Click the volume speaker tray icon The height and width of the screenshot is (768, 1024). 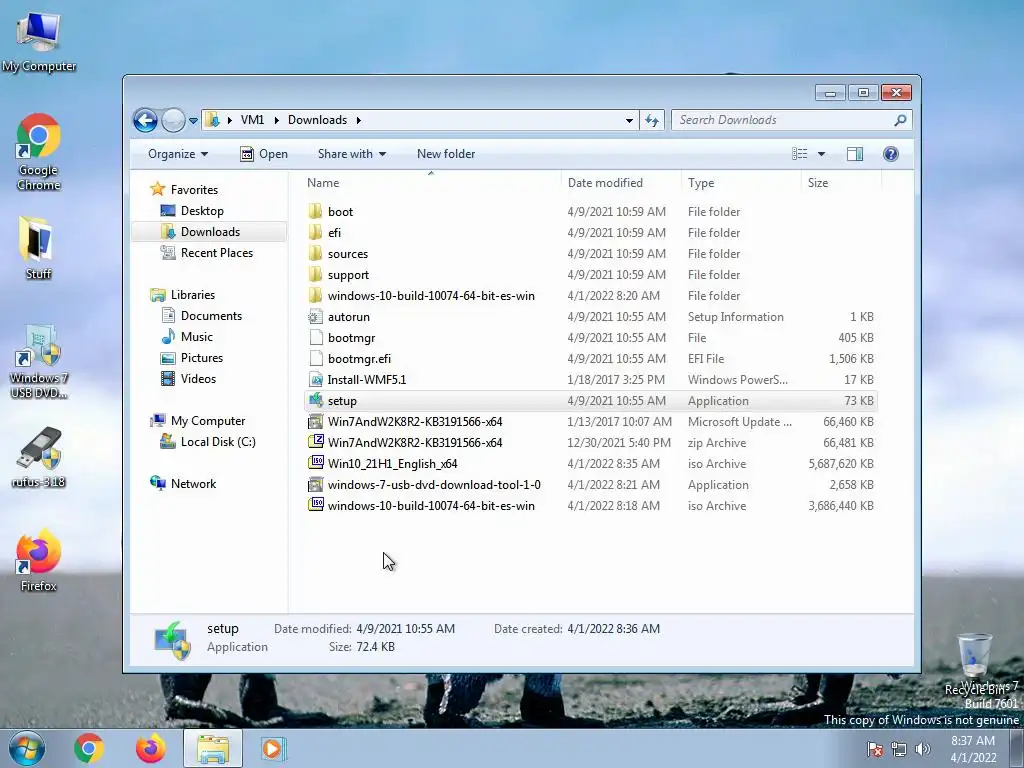point(923,749)
